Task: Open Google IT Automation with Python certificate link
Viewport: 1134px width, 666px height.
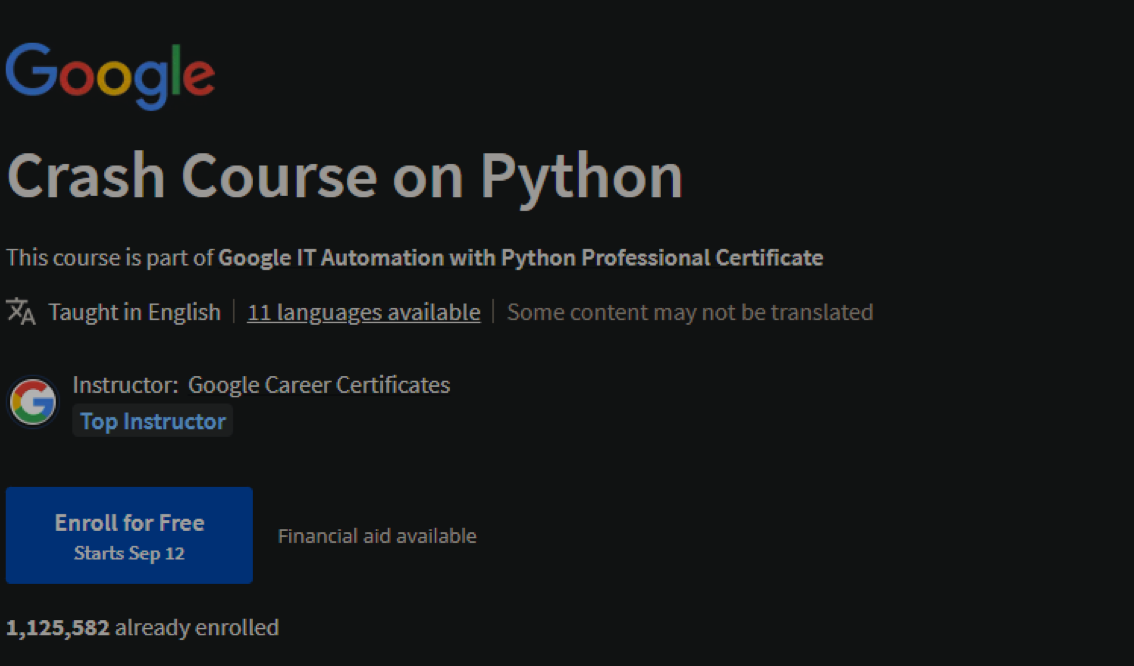Action: tap(520, 258)
